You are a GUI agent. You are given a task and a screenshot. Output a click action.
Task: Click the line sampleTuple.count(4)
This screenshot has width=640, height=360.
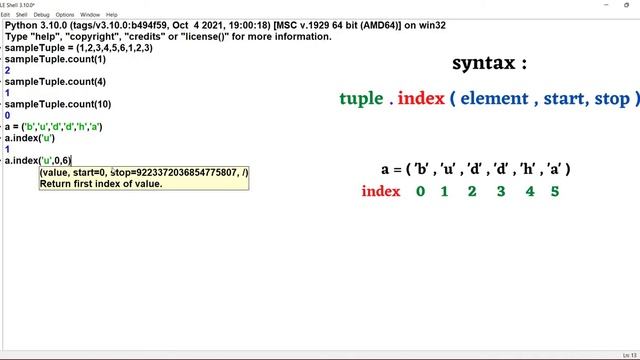tap(55, 82)
